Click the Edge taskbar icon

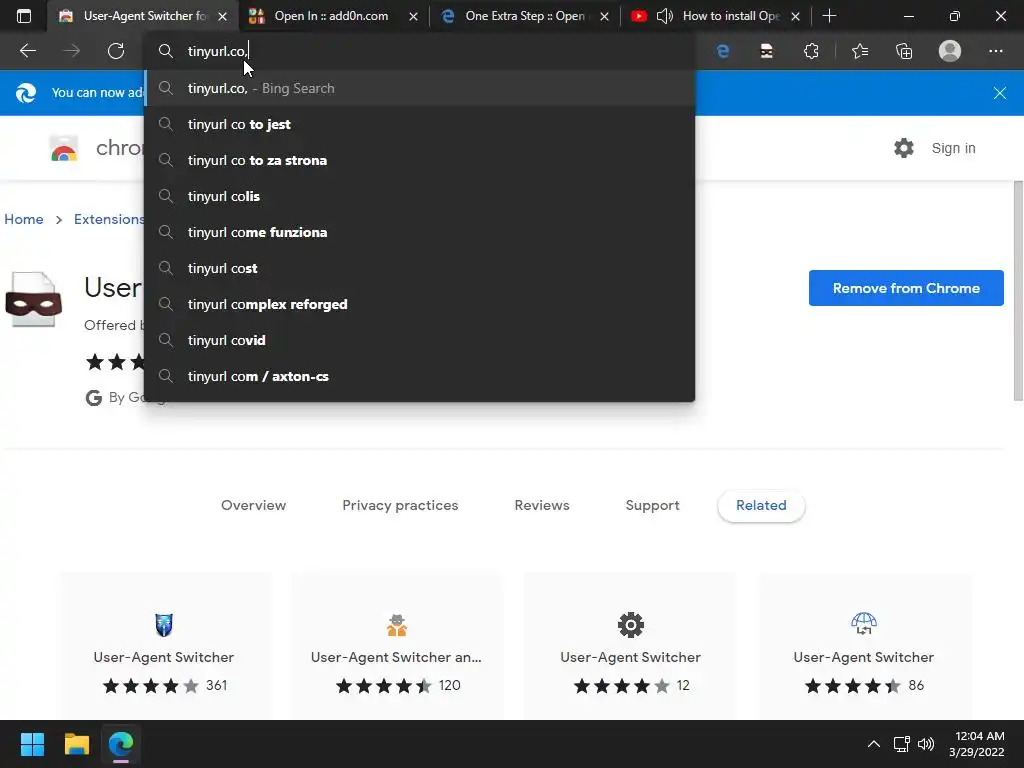click(x=121, y=744)
